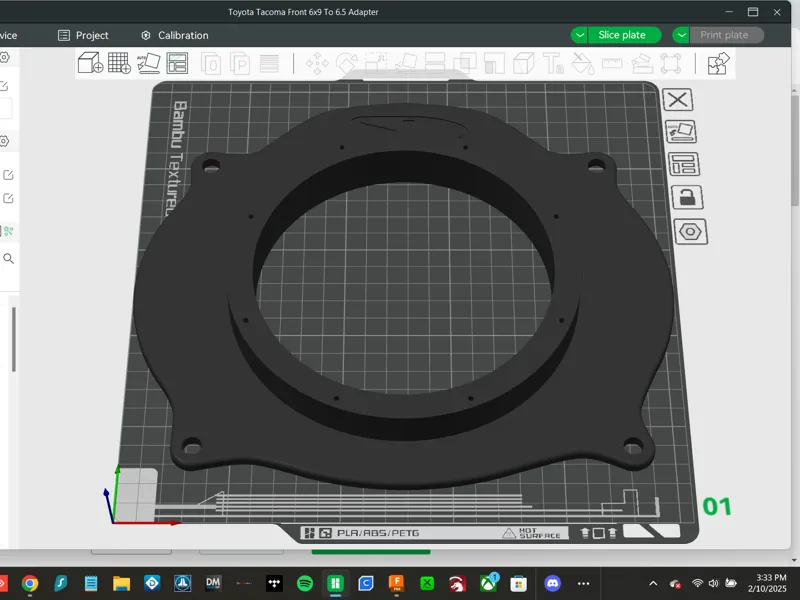800x600 pixels.
Task: Open File Explorer from the taskbar
Action: click(121, 583)
